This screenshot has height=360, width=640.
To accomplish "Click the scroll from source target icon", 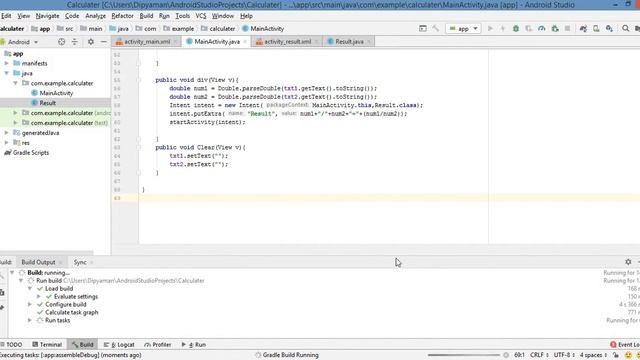I will (62, 42).
